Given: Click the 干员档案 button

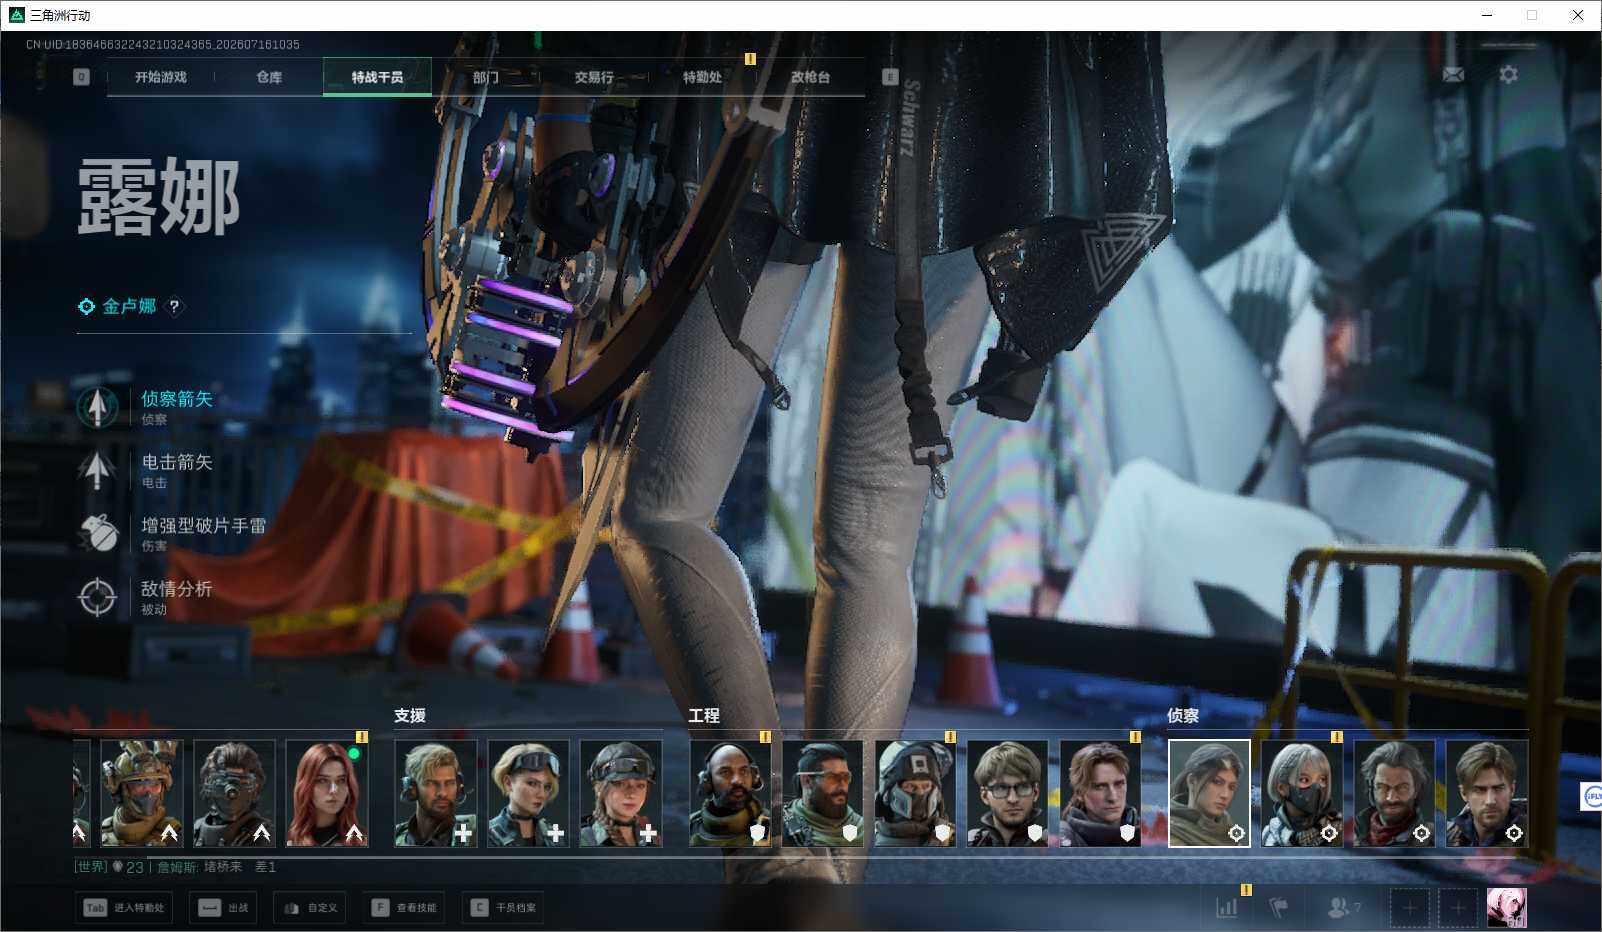Looking at the screenshot, I should tap(504, 908).
